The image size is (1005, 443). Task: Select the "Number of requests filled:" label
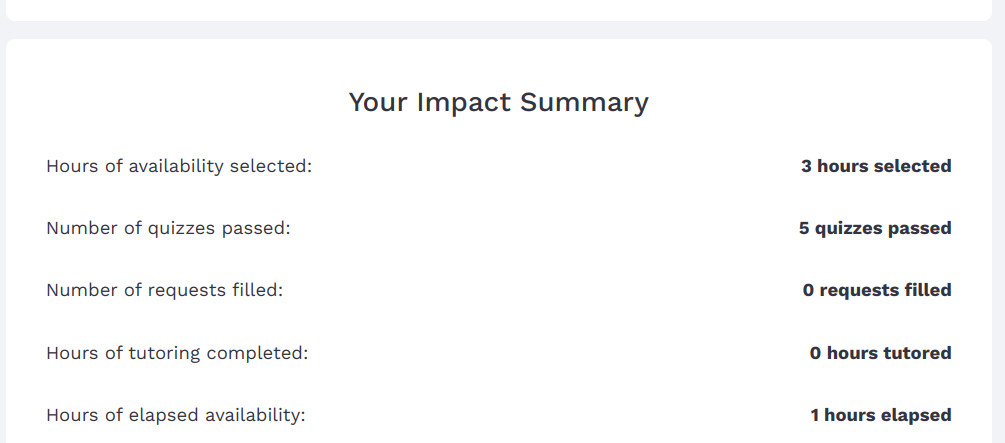[x=165, y=290]
